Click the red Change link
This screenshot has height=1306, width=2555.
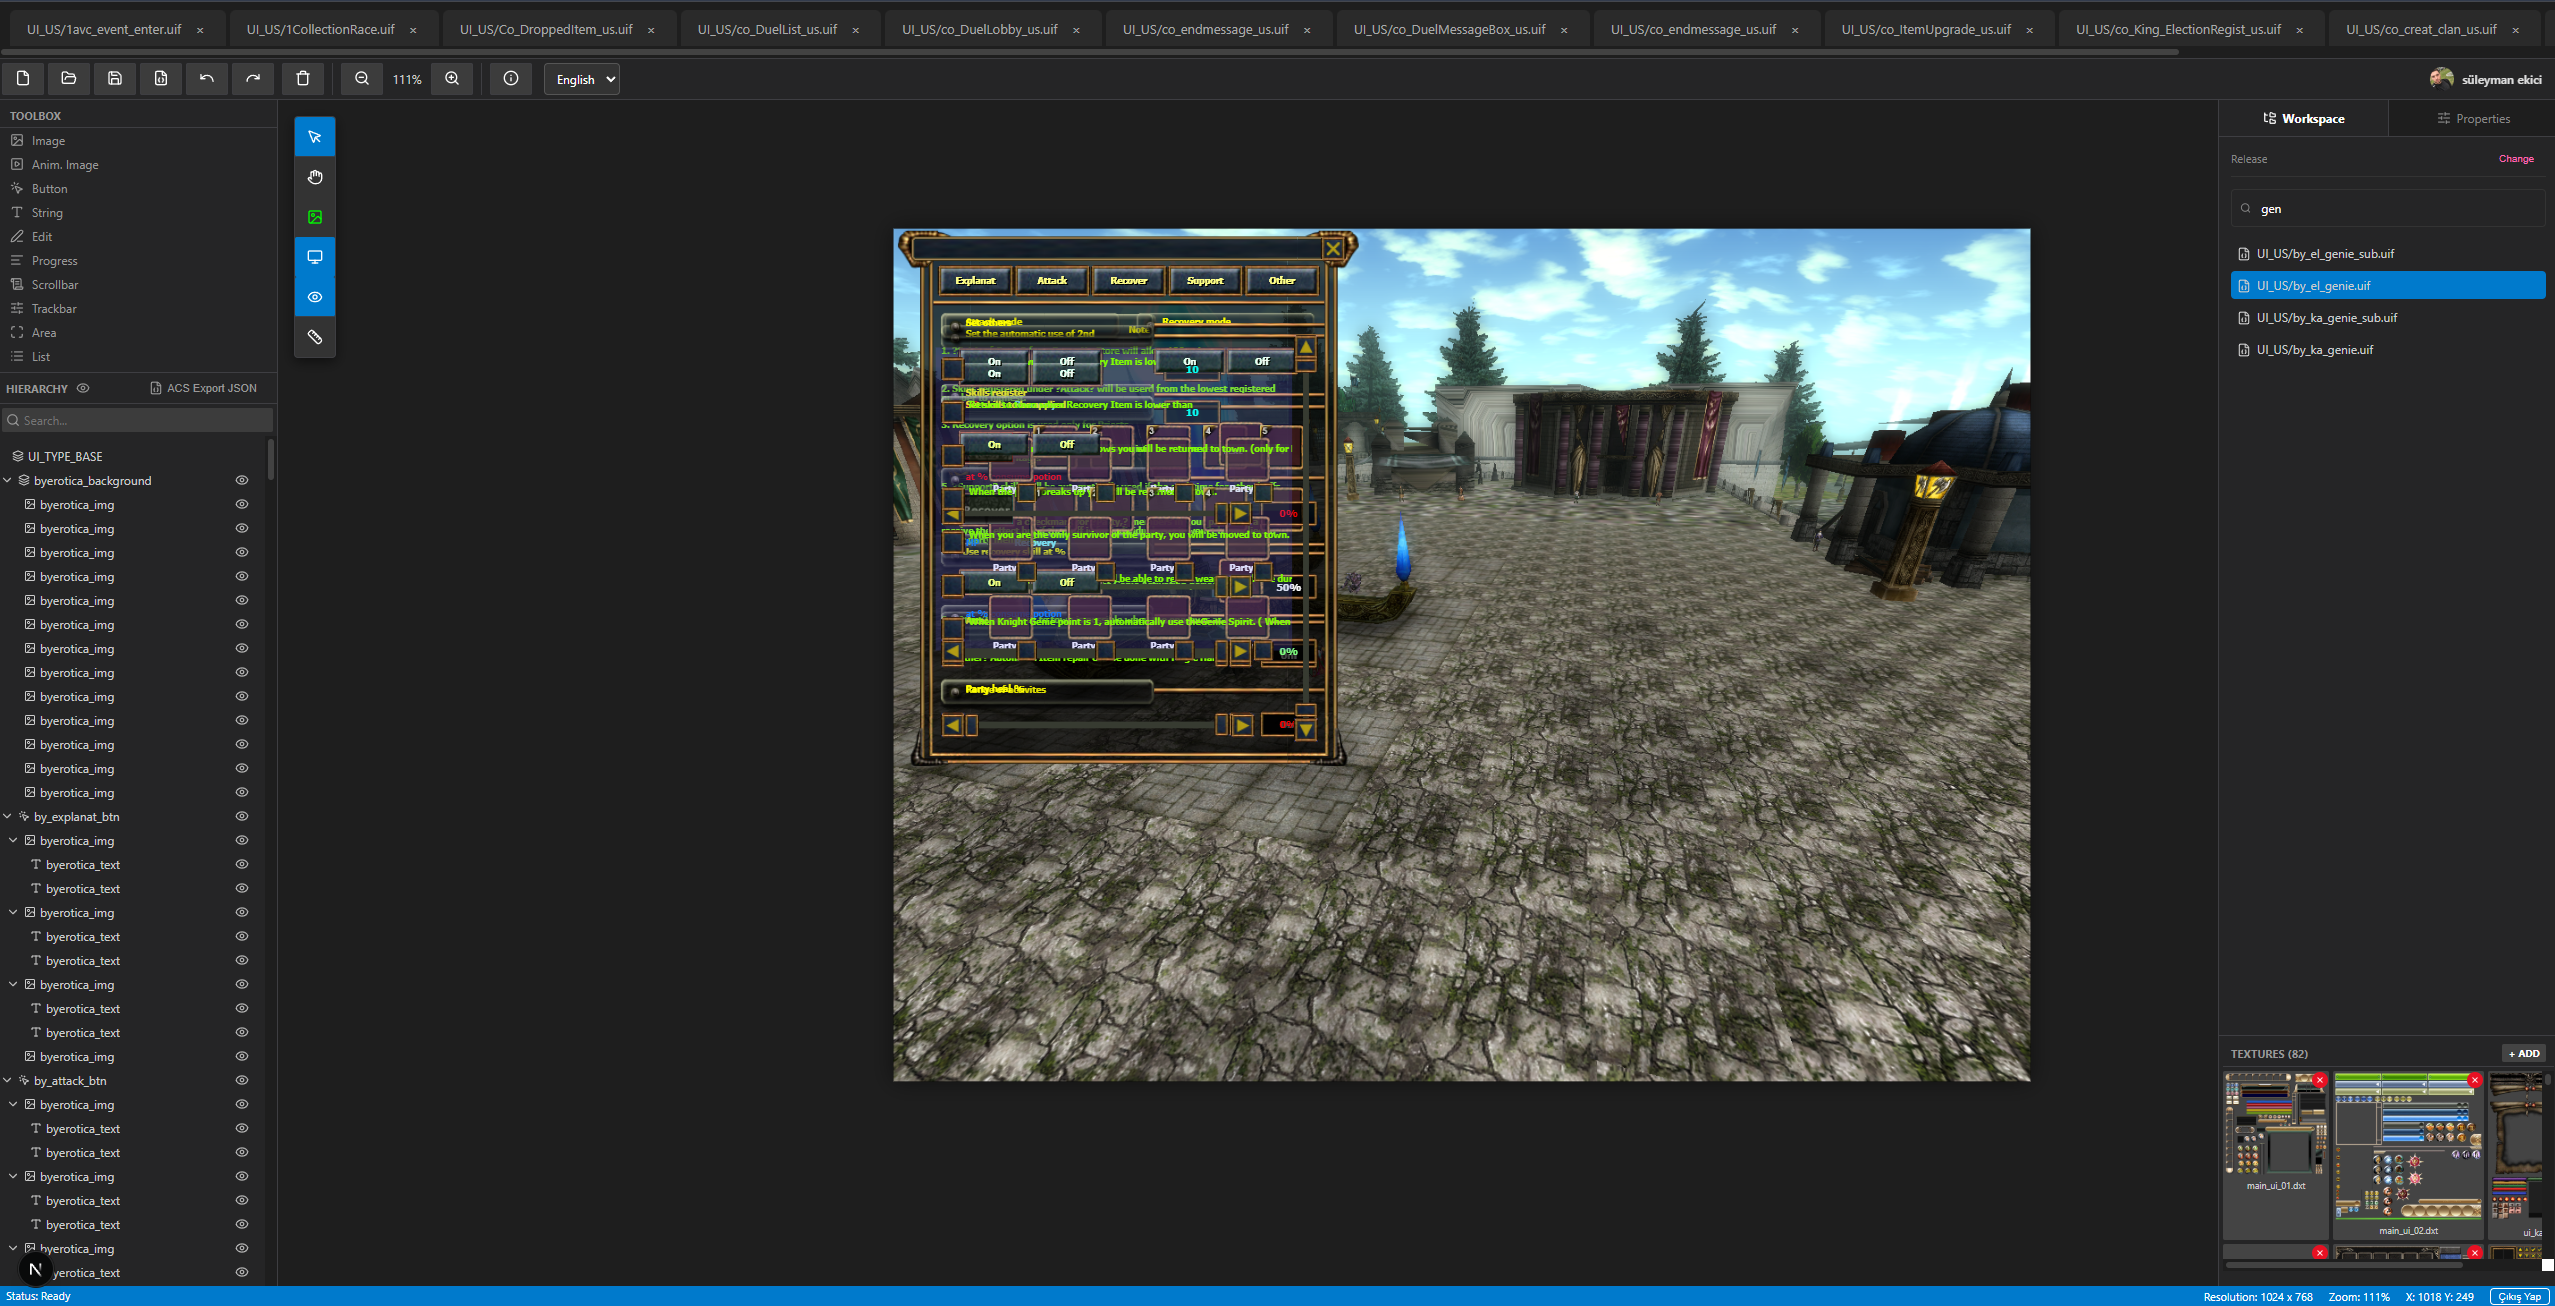[x=2516, y=159]
